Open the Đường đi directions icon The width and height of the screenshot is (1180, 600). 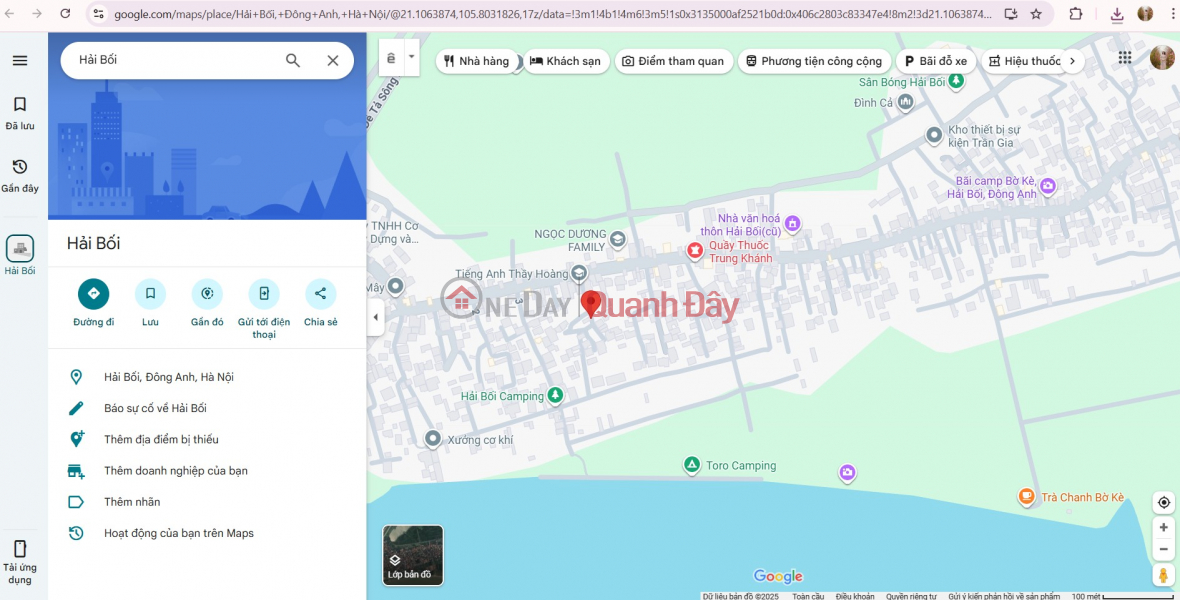click(x=93, y=294)
